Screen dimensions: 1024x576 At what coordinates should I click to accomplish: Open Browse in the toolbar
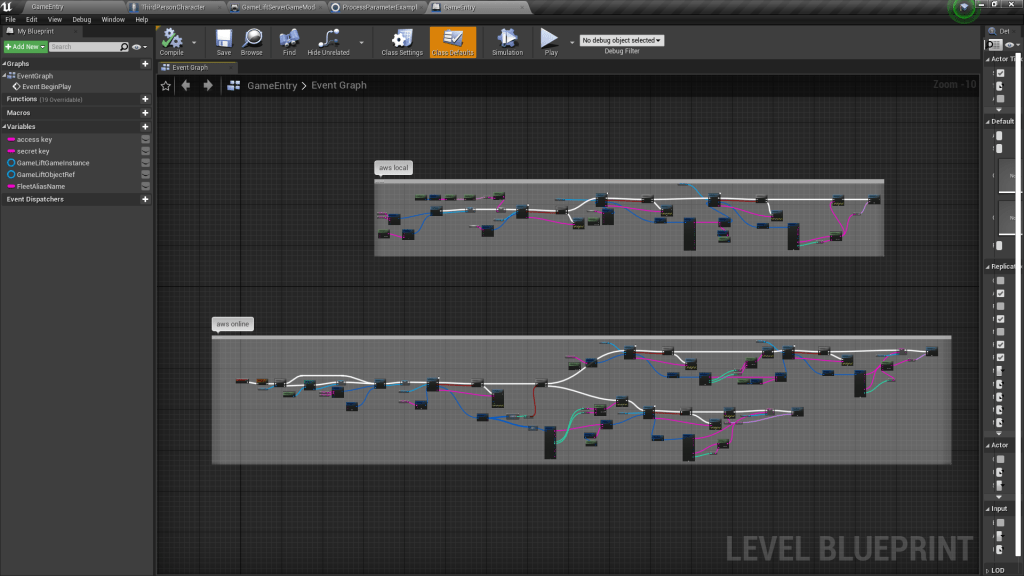click(x=251, y=39)
